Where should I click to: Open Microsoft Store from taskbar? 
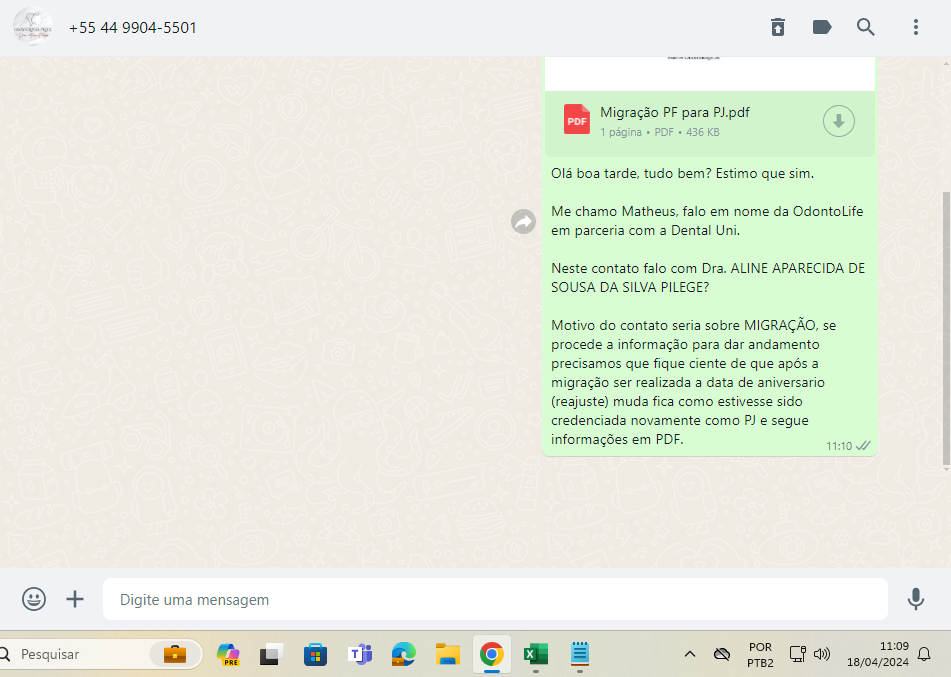pyautogui.click(x=315, y=654)
